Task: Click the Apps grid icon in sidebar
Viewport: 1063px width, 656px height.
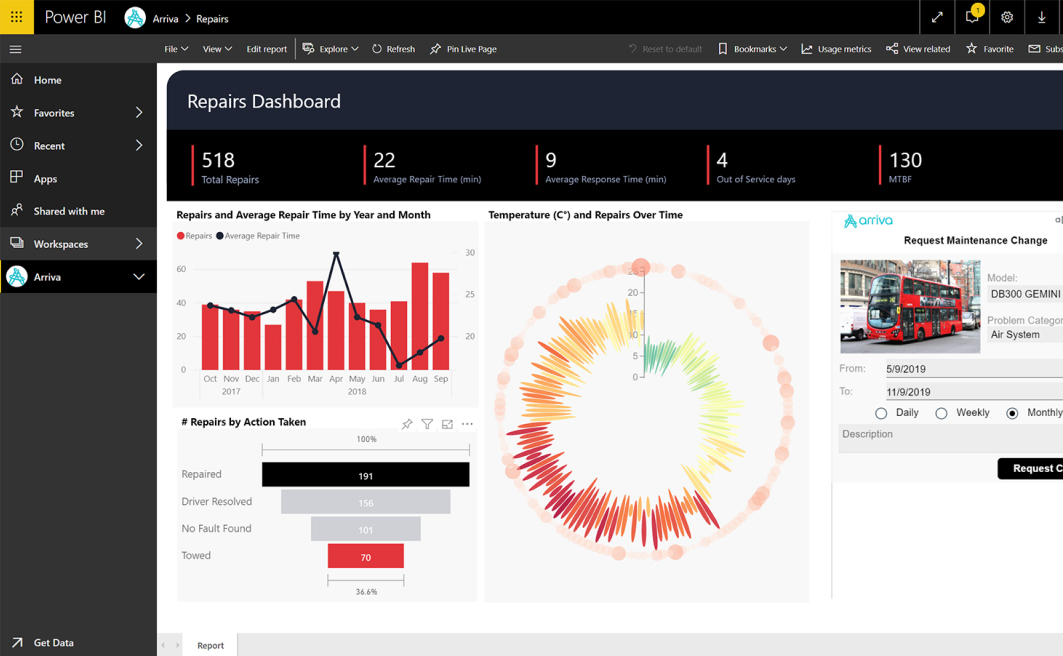Action: [x=17, y=178]
